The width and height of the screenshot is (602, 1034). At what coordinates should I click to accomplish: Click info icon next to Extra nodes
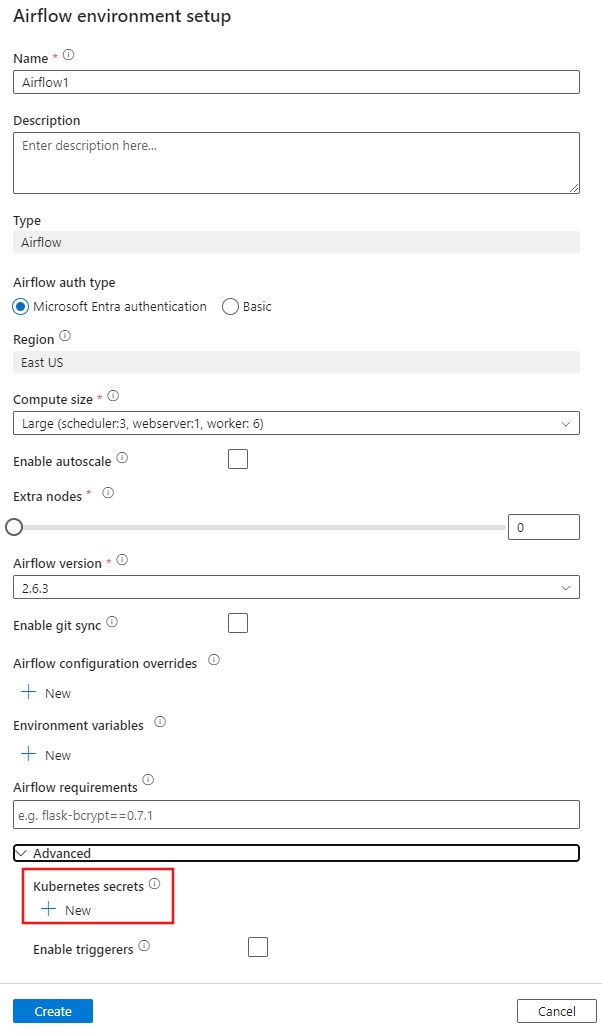(108, 493)
